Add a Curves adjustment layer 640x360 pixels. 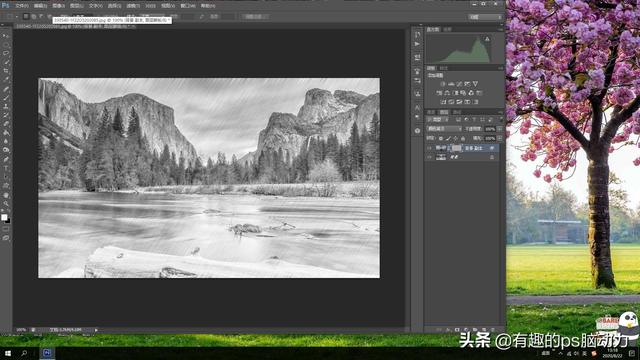[x=459, y=84]
